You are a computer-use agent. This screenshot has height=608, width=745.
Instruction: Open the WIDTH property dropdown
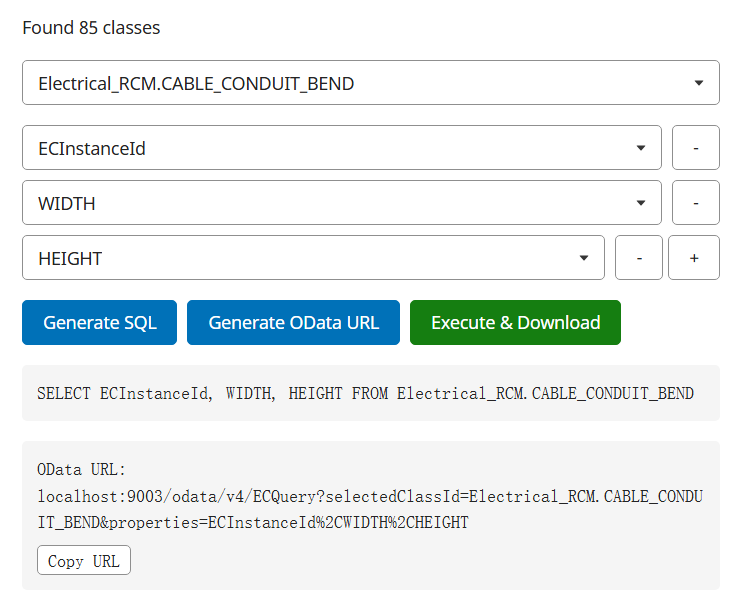(x=342, y=203)
